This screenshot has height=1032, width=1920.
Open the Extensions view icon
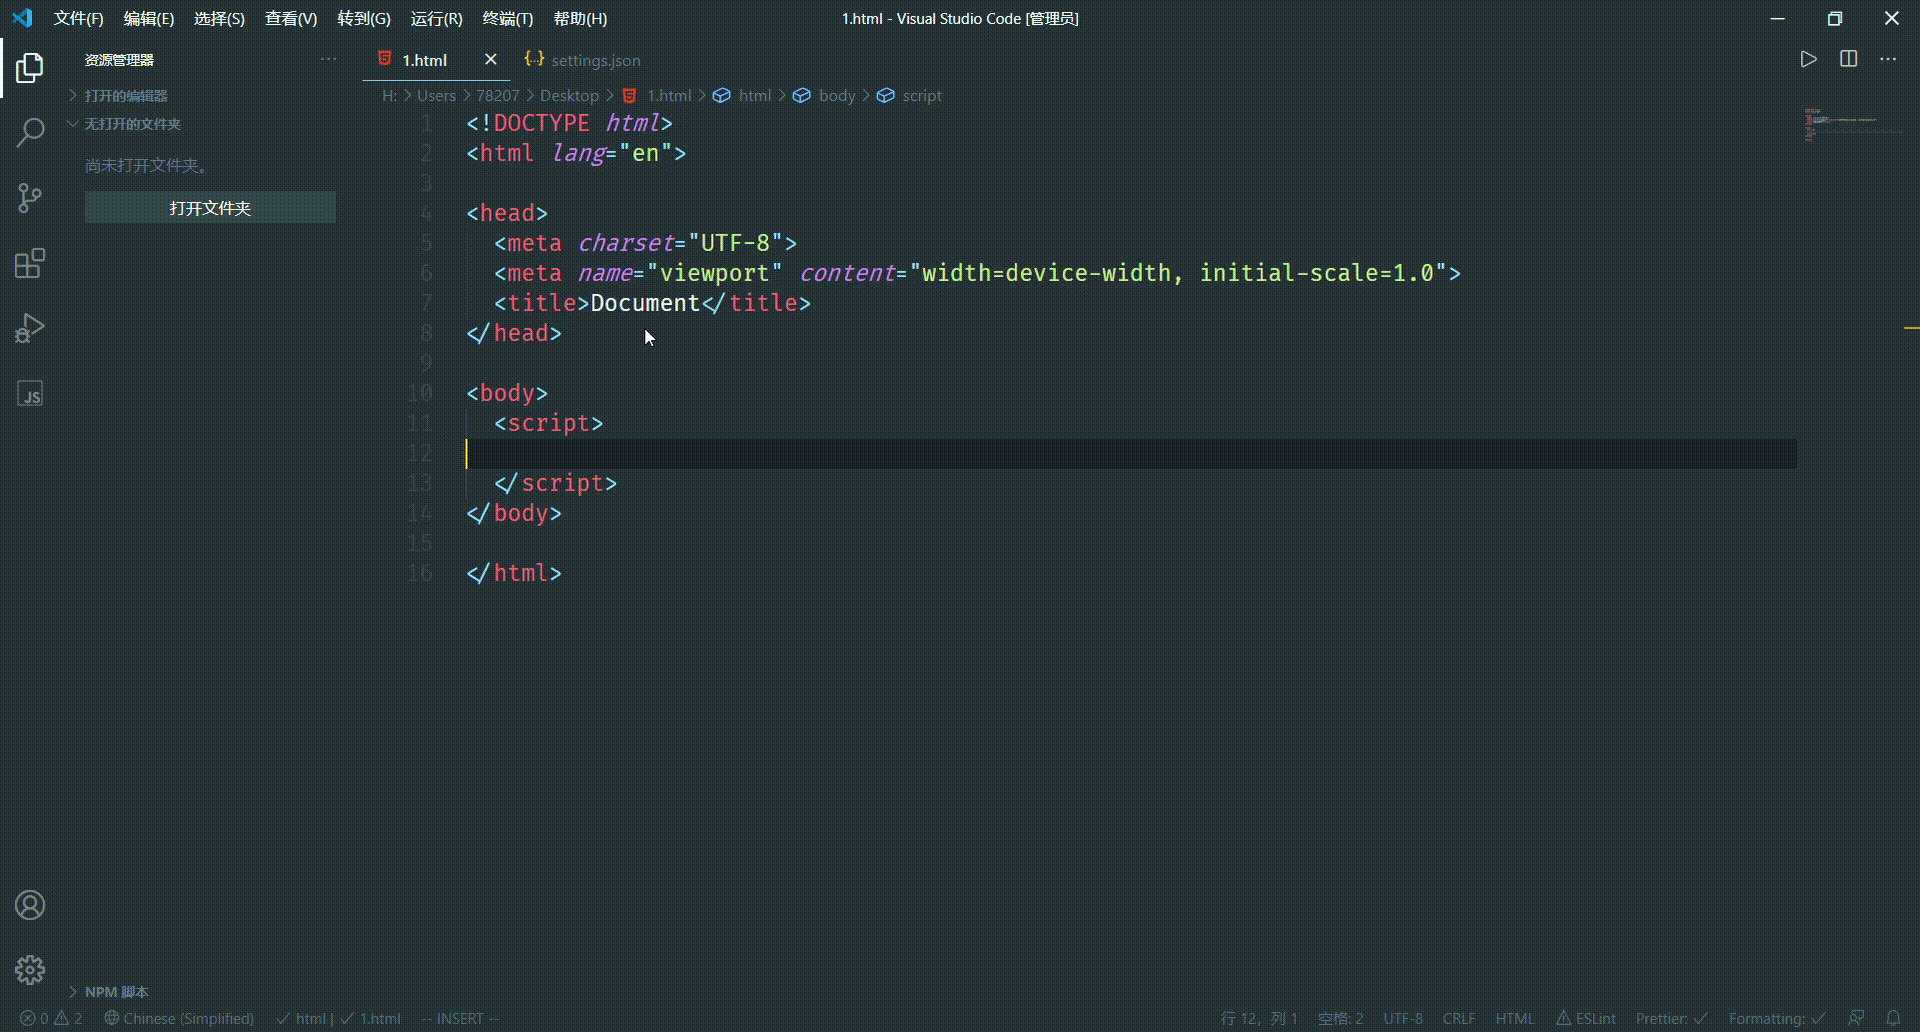tap(30, 264)
